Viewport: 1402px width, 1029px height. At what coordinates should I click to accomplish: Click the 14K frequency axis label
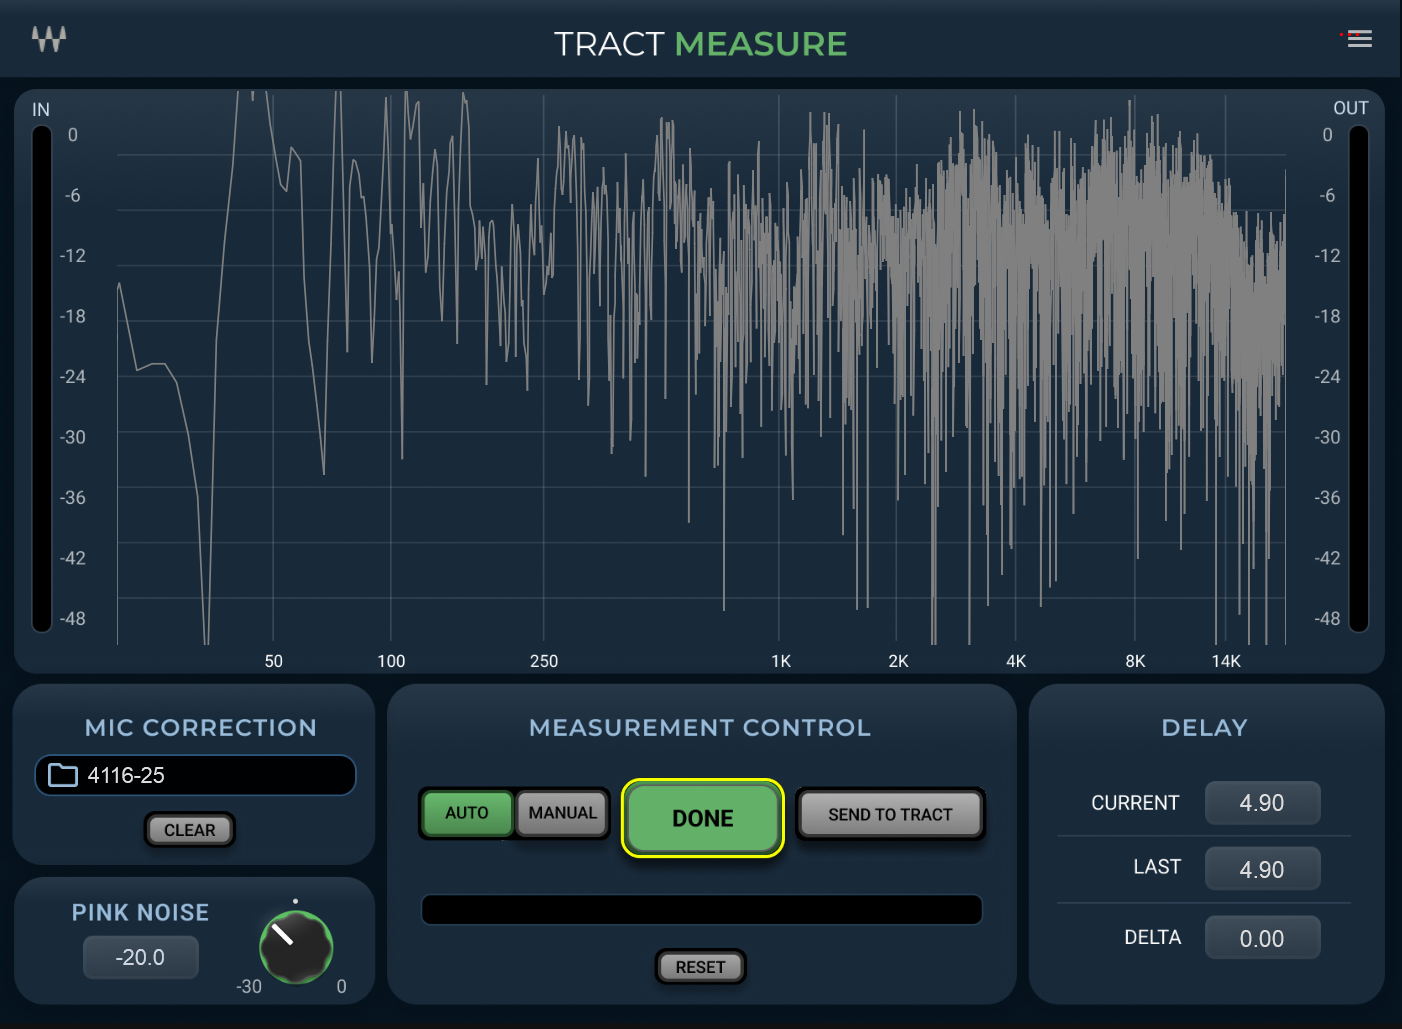pyautogui.click(x=1226, y=661)
